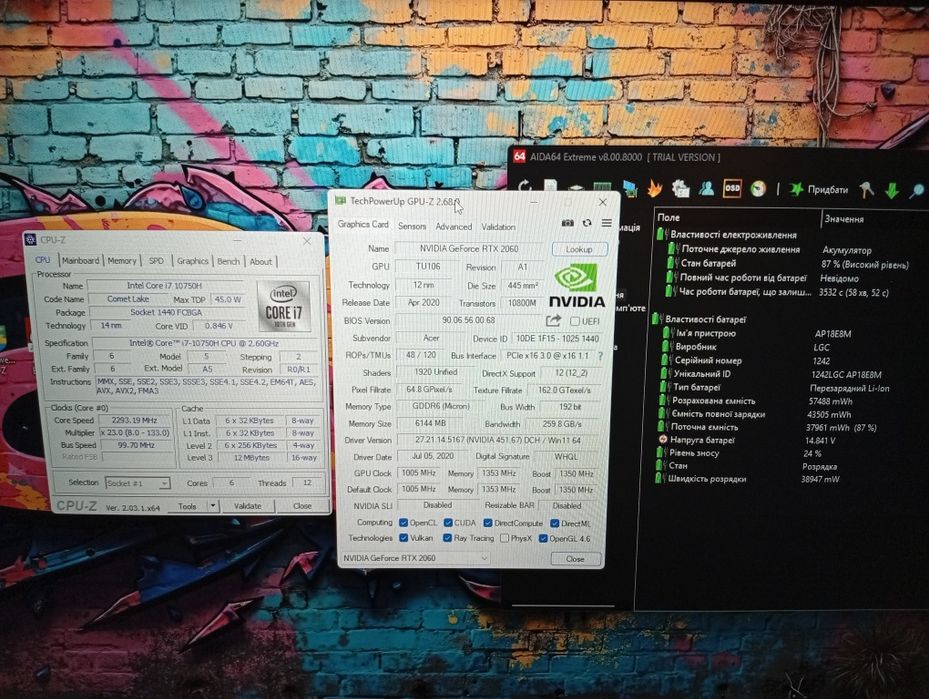Click CPU-Z Validate button

(x=248, y=506)
